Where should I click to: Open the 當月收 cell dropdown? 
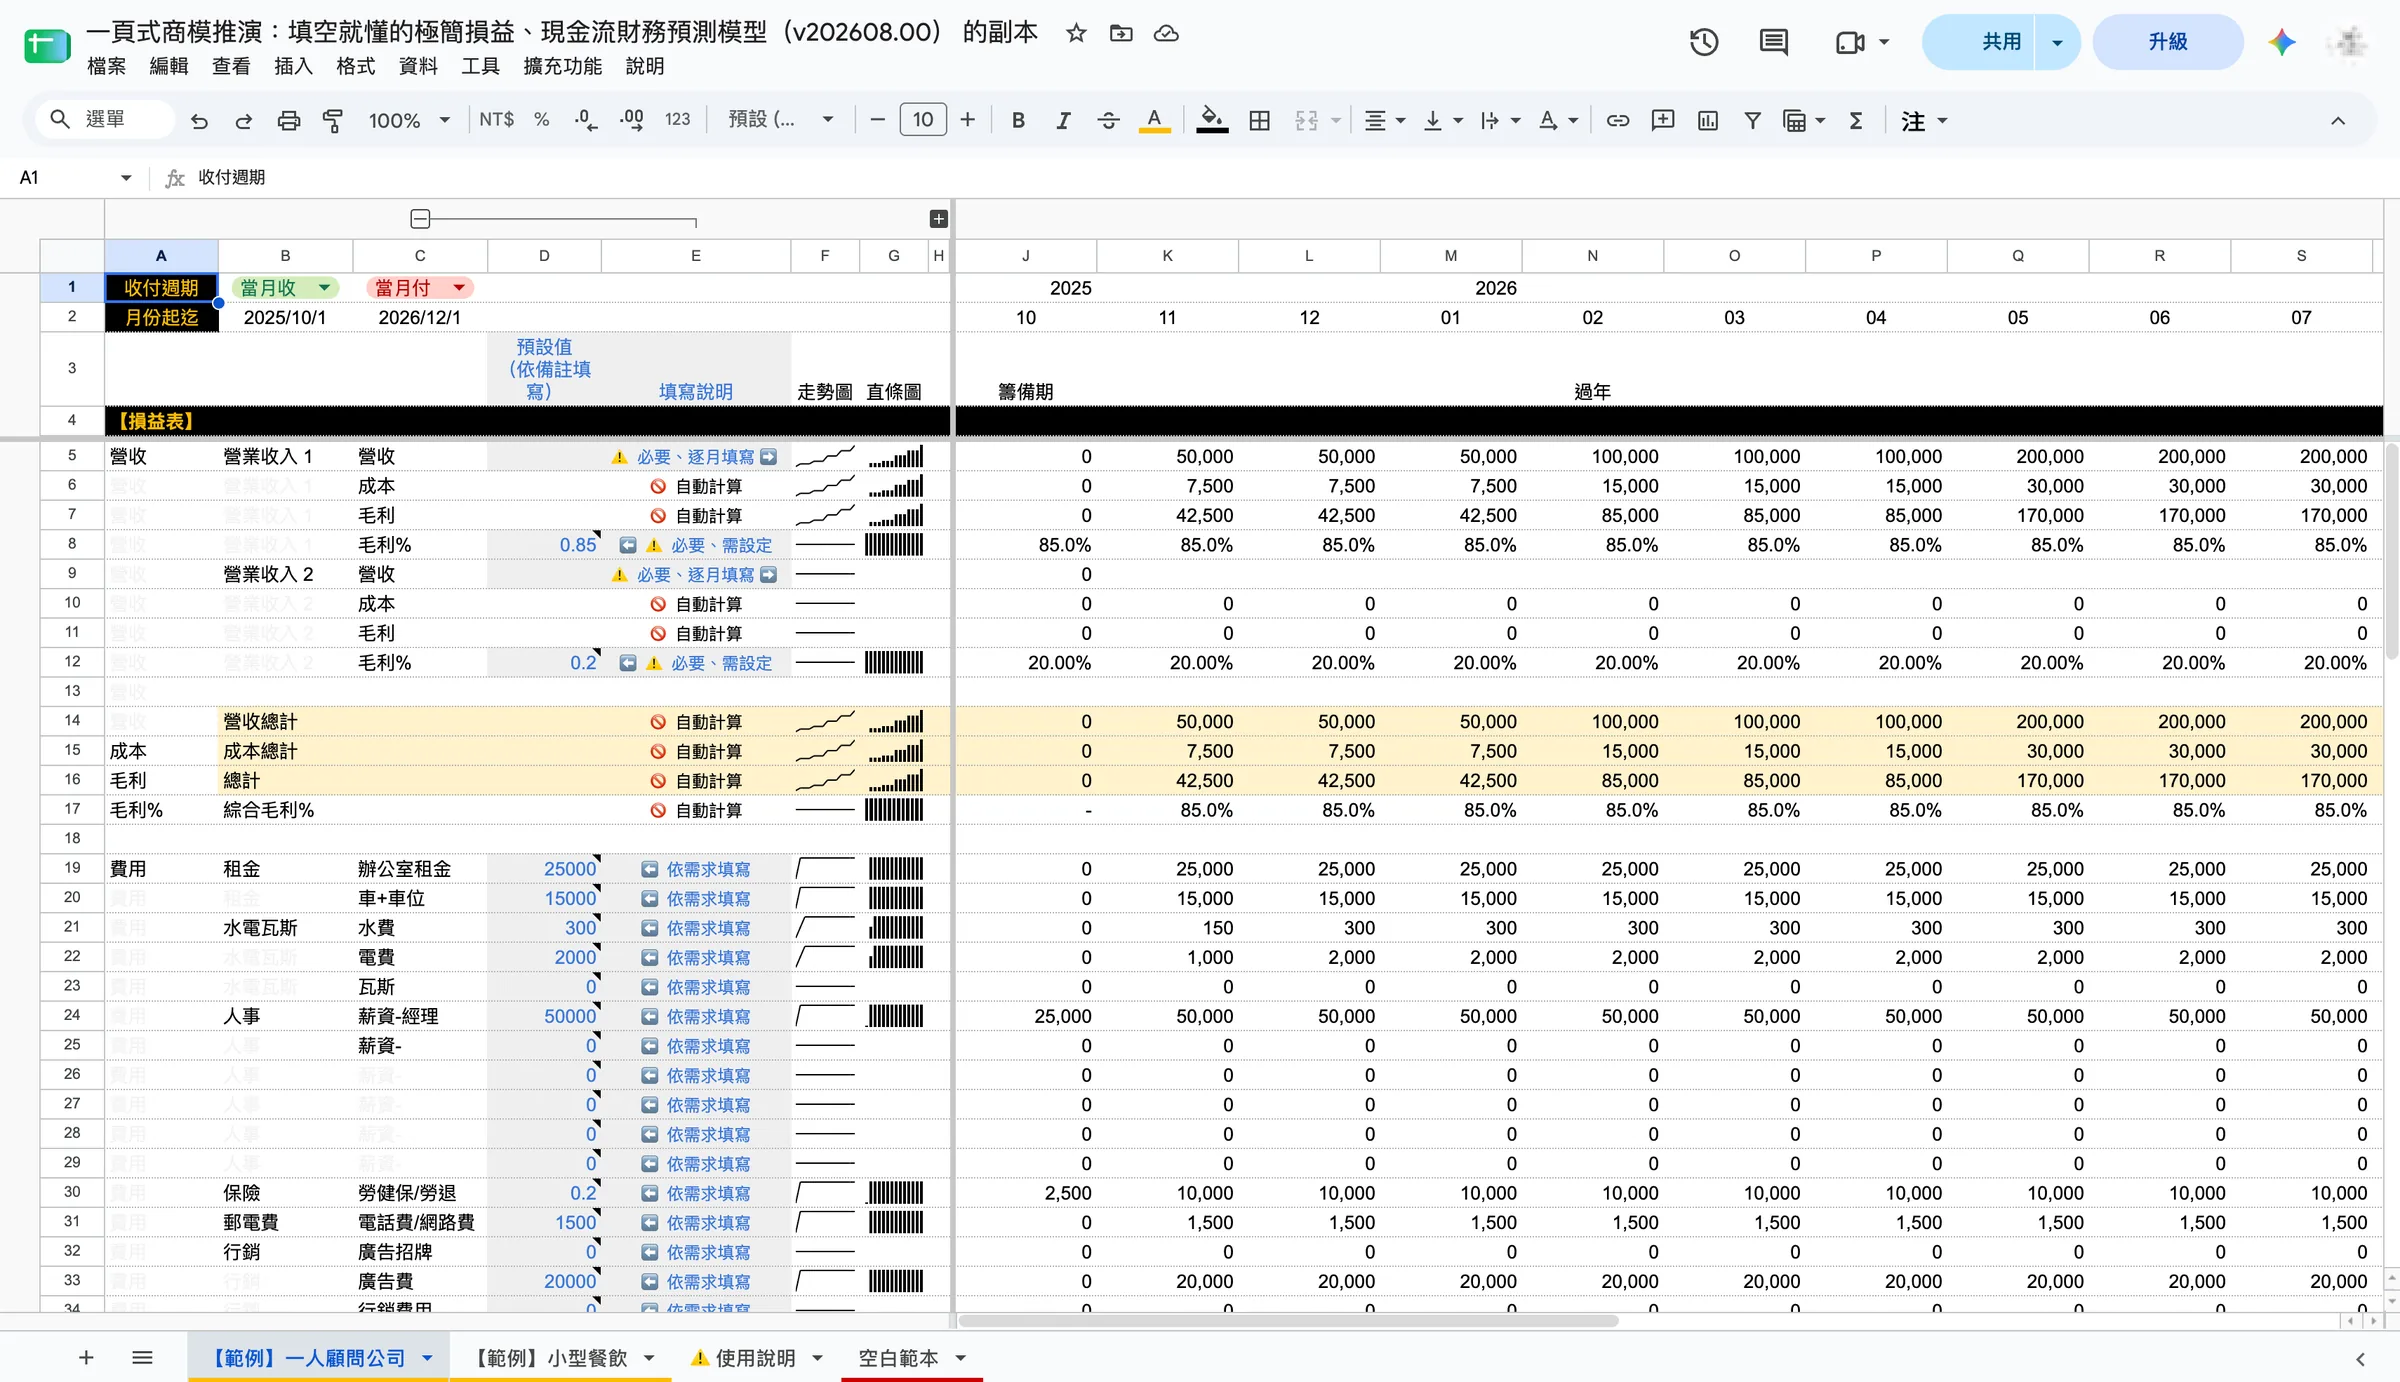click(324, 288)
